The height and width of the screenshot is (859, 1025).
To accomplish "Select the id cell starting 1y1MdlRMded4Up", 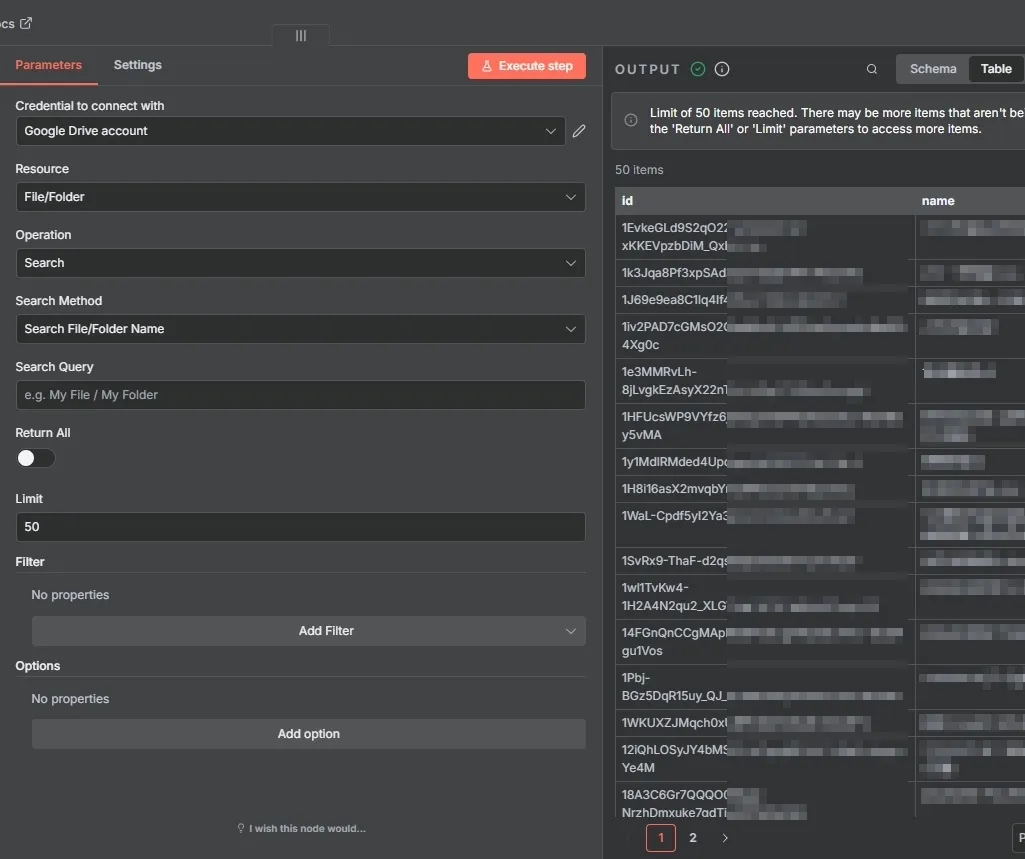I will tap(765, 462).
